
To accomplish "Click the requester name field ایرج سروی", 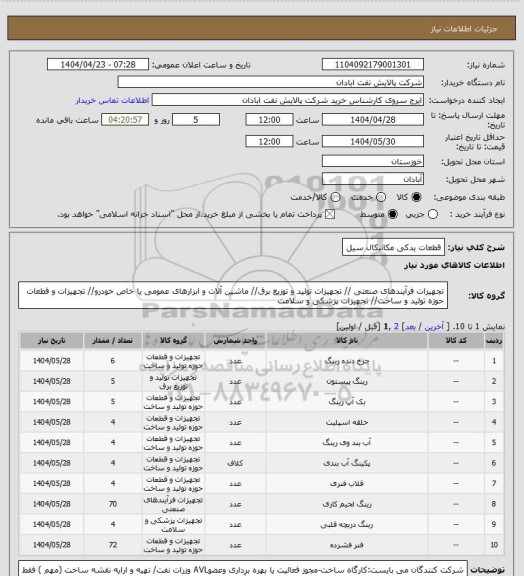I will click(x=288, y=100).
